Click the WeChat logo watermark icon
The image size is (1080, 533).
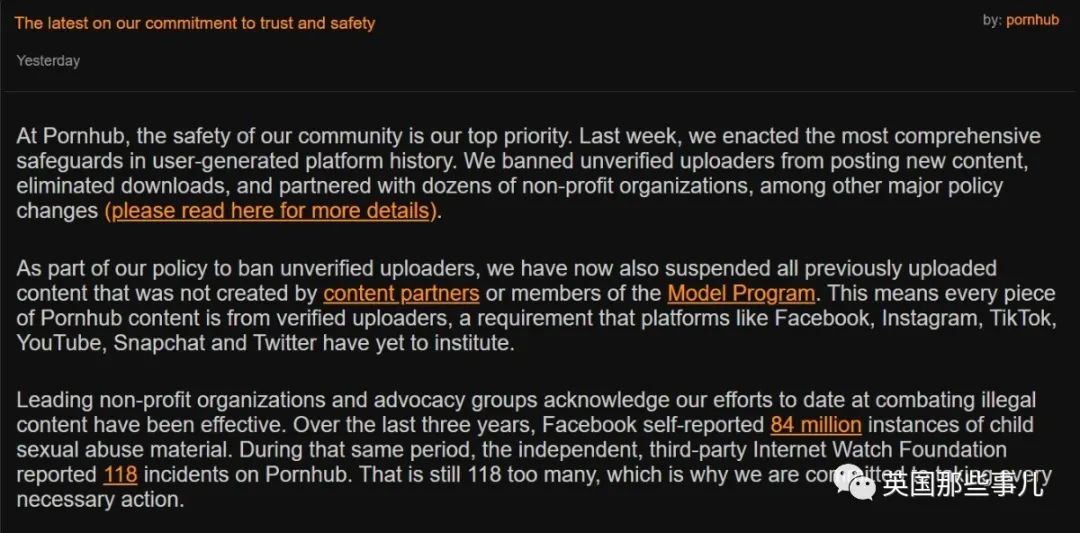856,483
